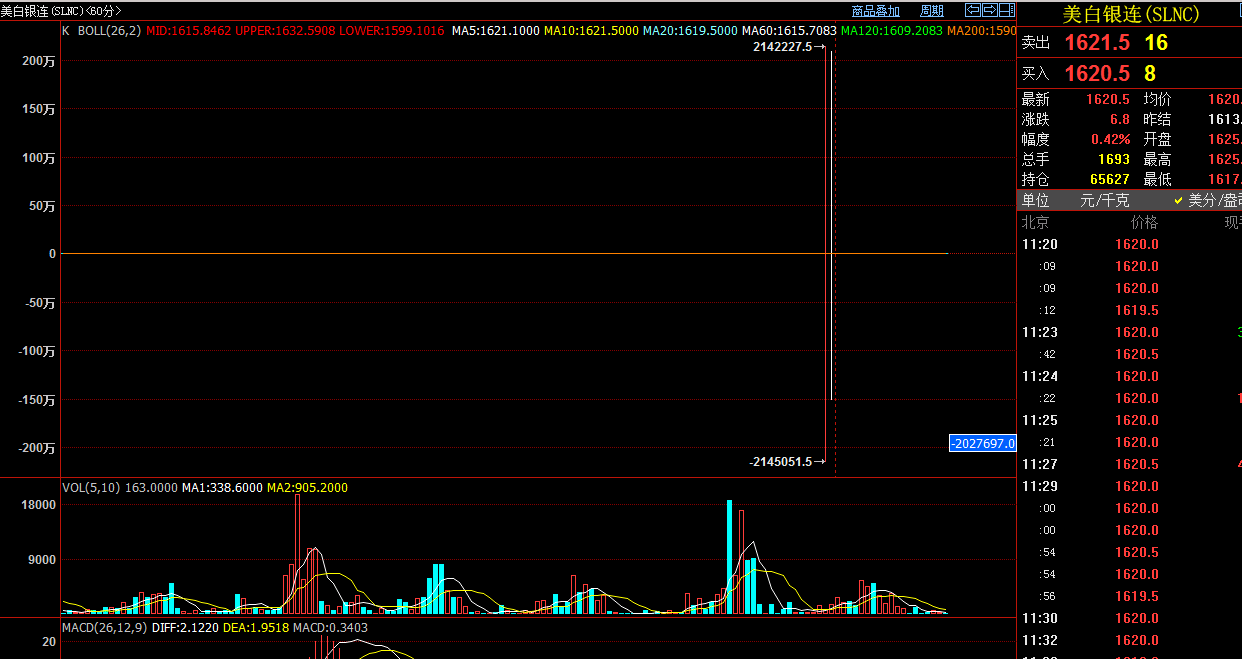The image size is (1242, 659).
Task: Click the 卖出 sell price 1621.5
Action: 1096,43
